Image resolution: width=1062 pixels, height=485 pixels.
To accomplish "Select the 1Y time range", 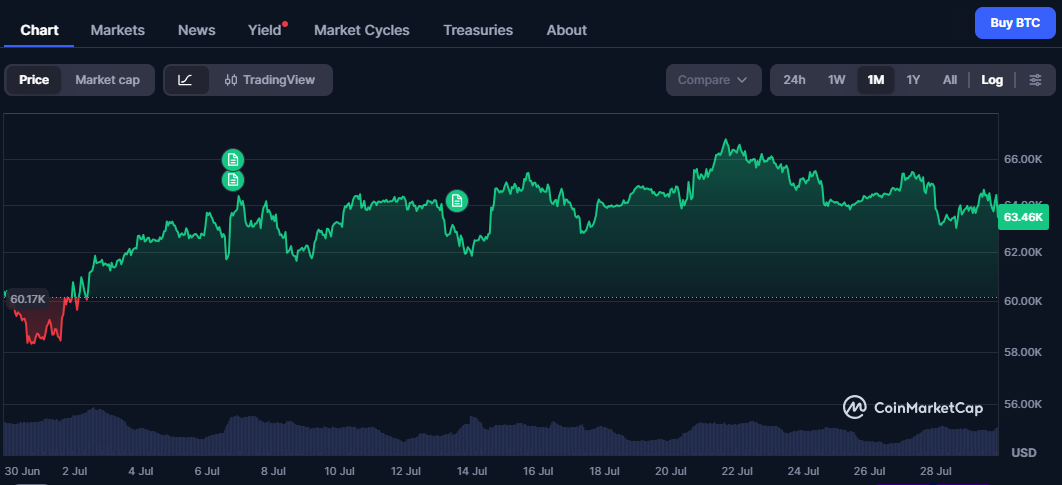I will pos(913,80).
